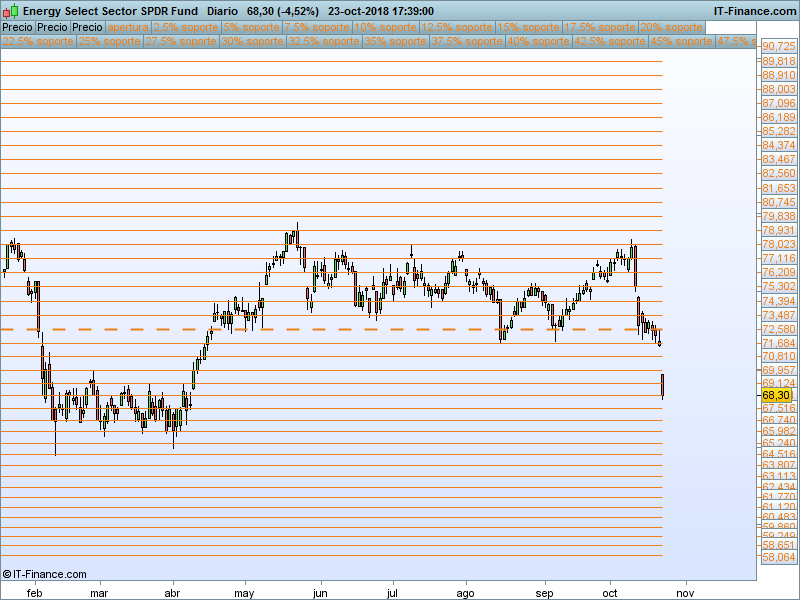The image size is (800, 600).
Task: Select the 10% soporte label
Action: click(x=385, y=27)
